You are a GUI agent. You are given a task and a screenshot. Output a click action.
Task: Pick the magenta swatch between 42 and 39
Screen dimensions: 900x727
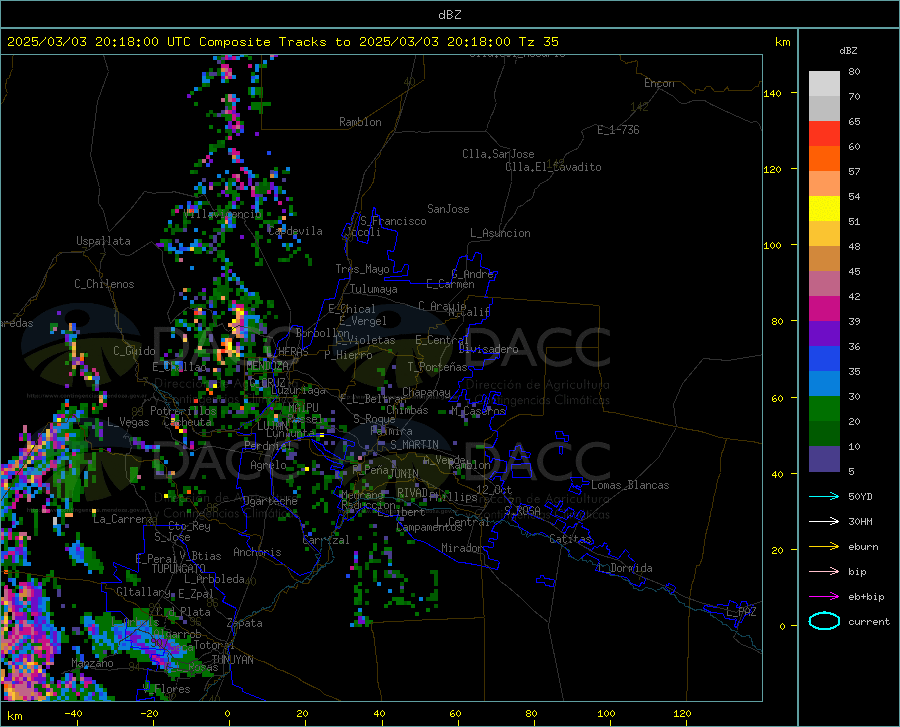[824, 309]
